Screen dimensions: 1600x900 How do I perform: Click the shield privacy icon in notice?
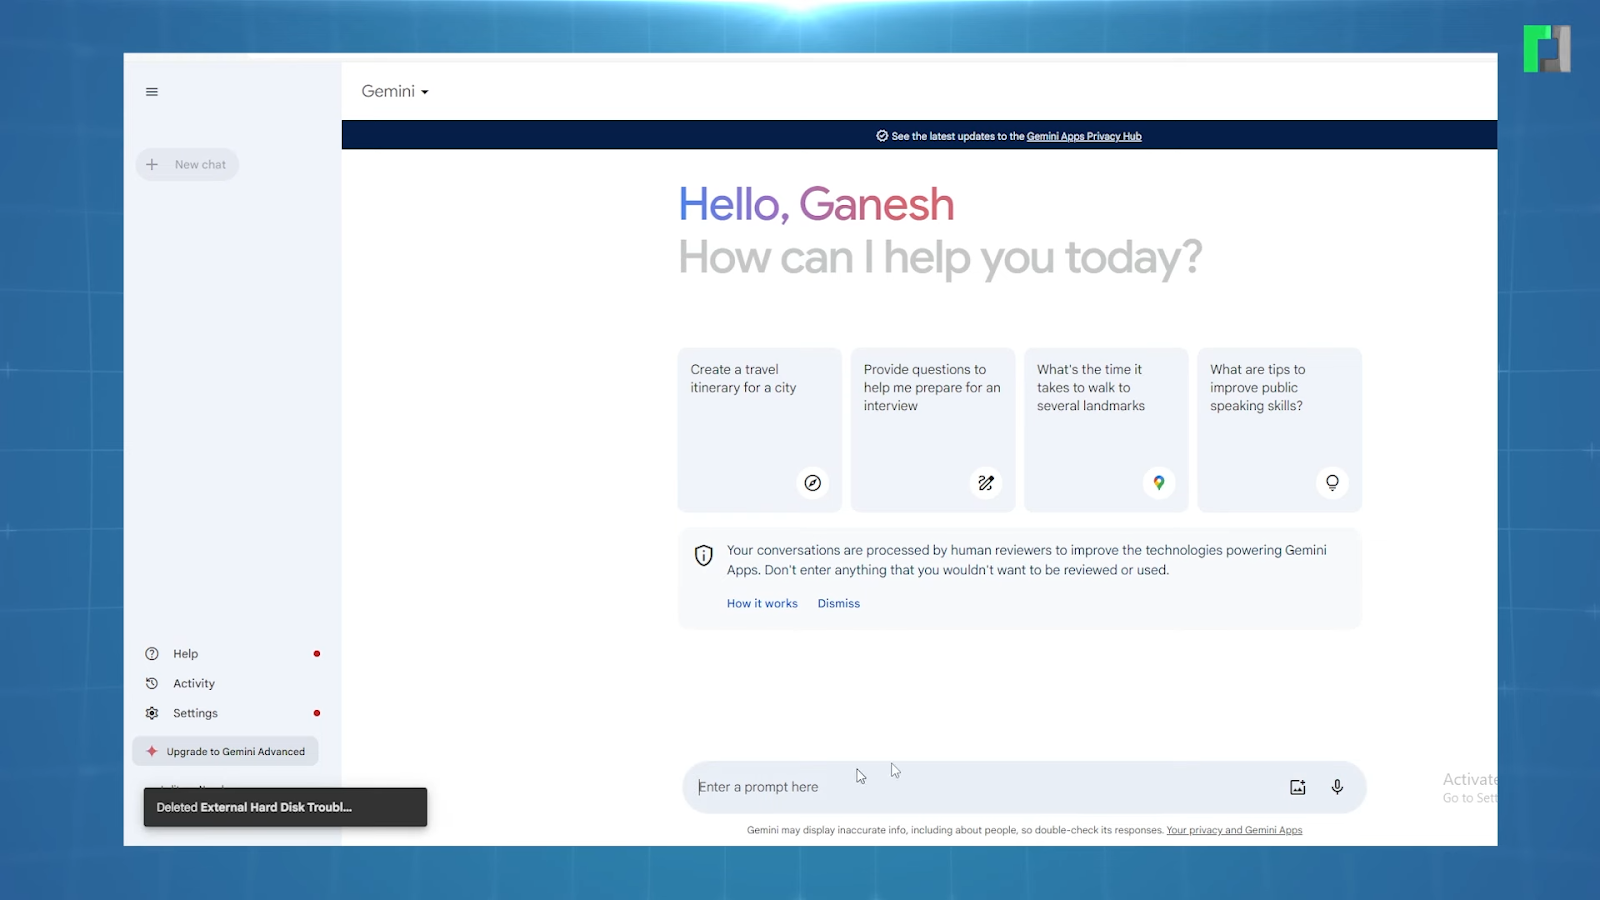[x=704, y=555]
